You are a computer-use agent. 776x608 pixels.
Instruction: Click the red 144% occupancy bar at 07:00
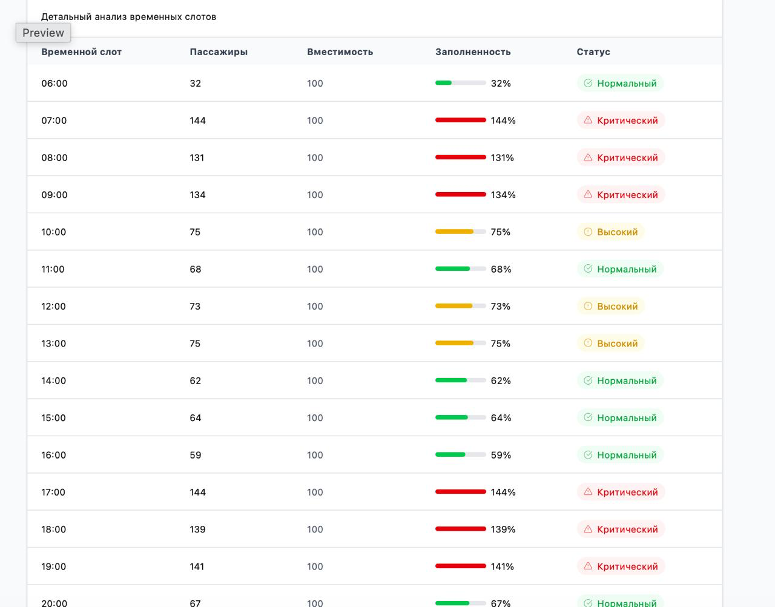coord(460,121)
